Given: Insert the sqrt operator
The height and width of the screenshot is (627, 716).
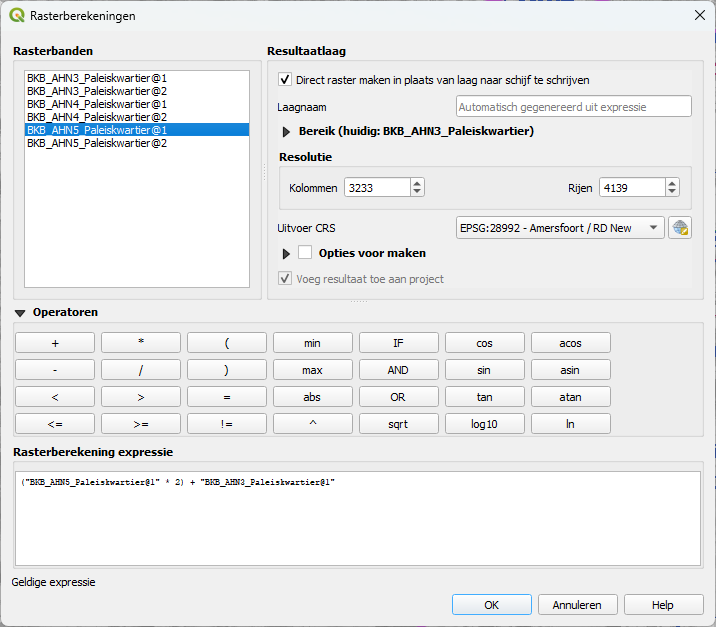Looking at the screenshot, I should [398, 424].
